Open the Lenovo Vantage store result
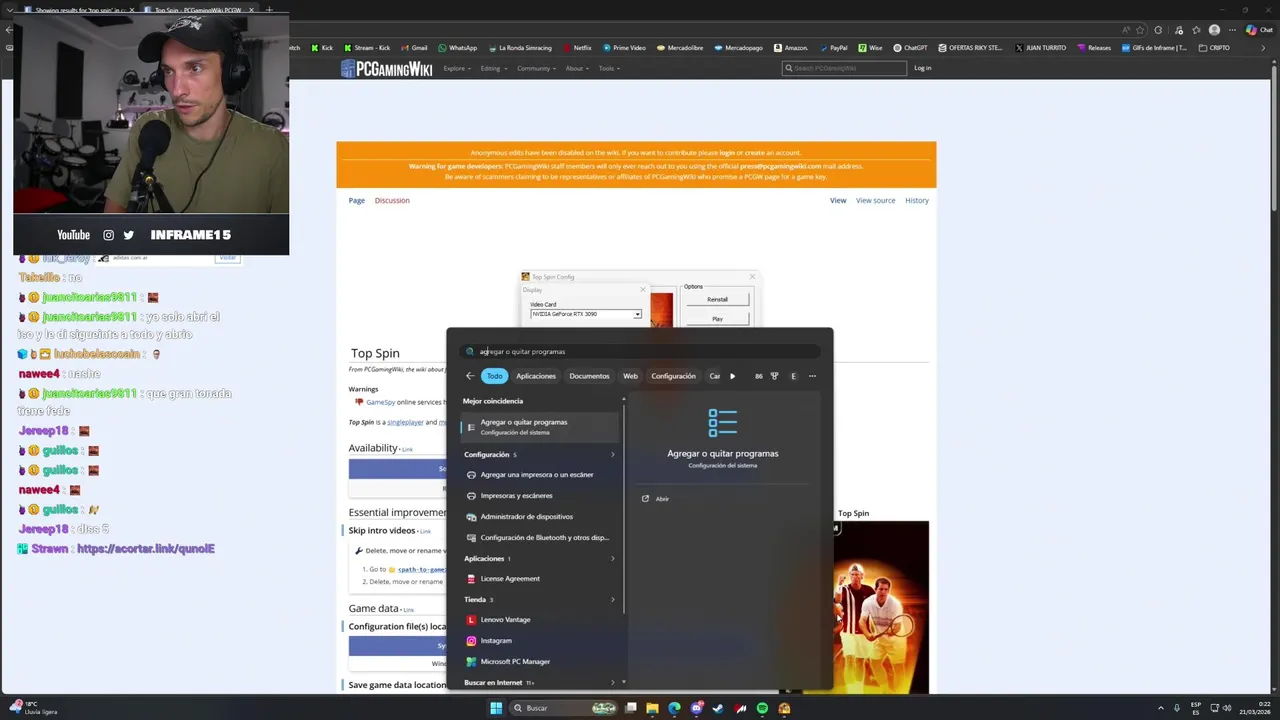The width and height of the screenshot is (1280, 720). 540,620
